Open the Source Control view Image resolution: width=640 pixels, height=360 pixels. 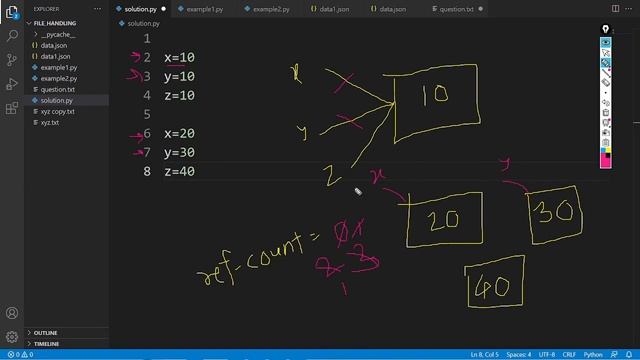[12, 60]
